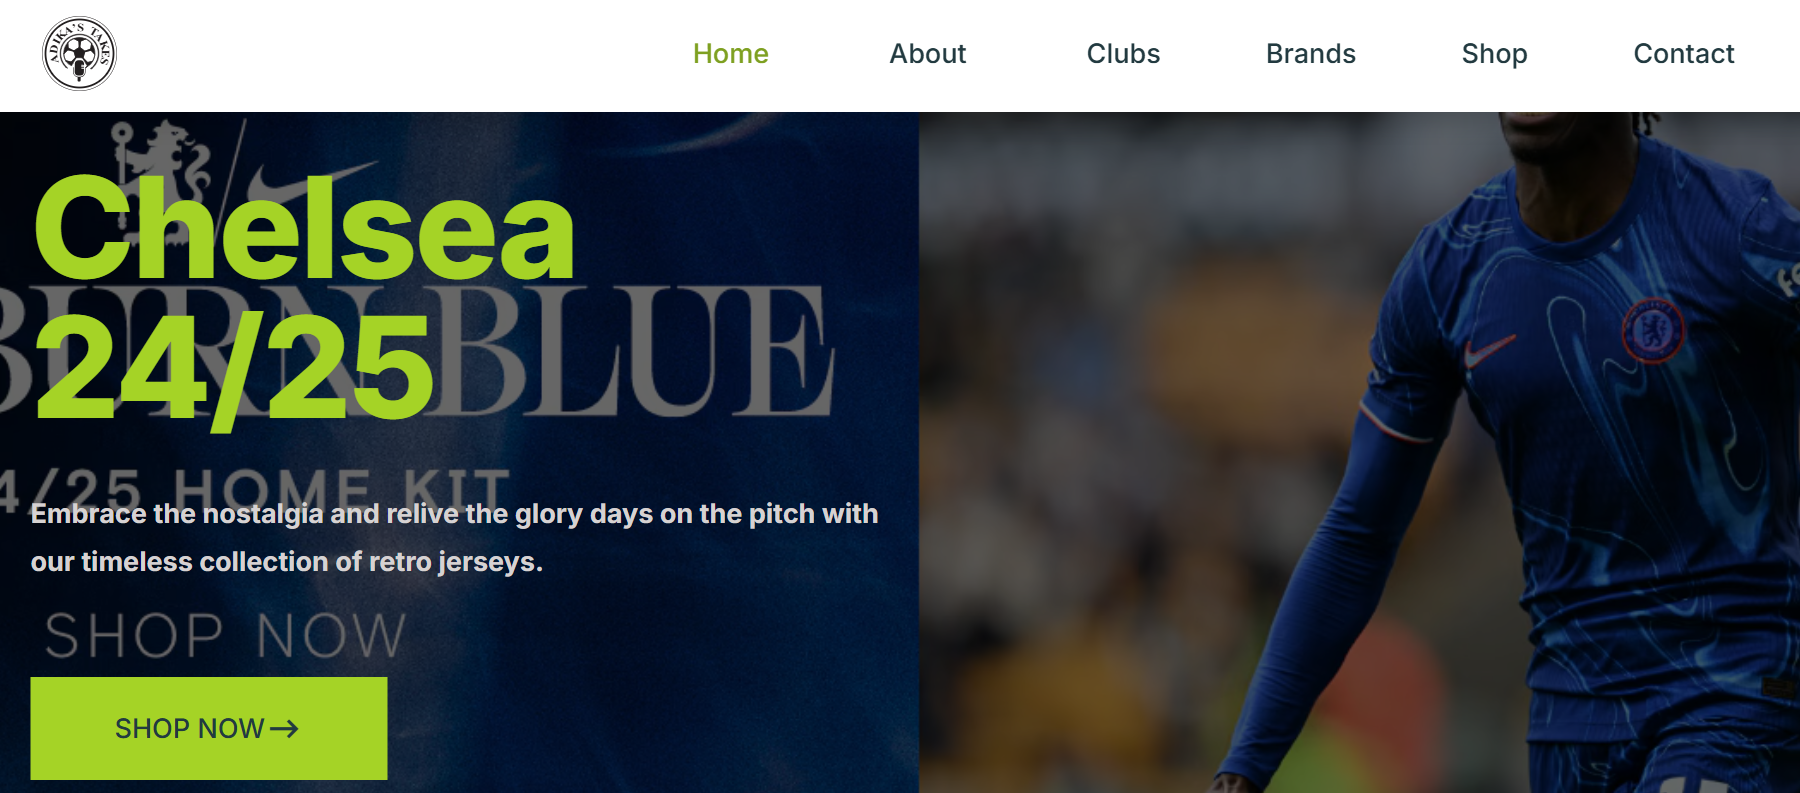Click the faded 'HOME KIT' banner text
1800x793 pixels.
tap(342, 490)
